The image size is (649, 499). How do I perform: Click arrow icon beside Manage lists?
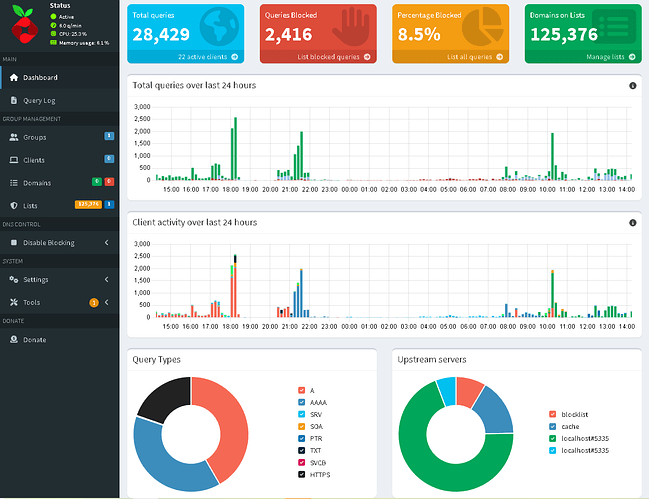click(x=632, y=57)
